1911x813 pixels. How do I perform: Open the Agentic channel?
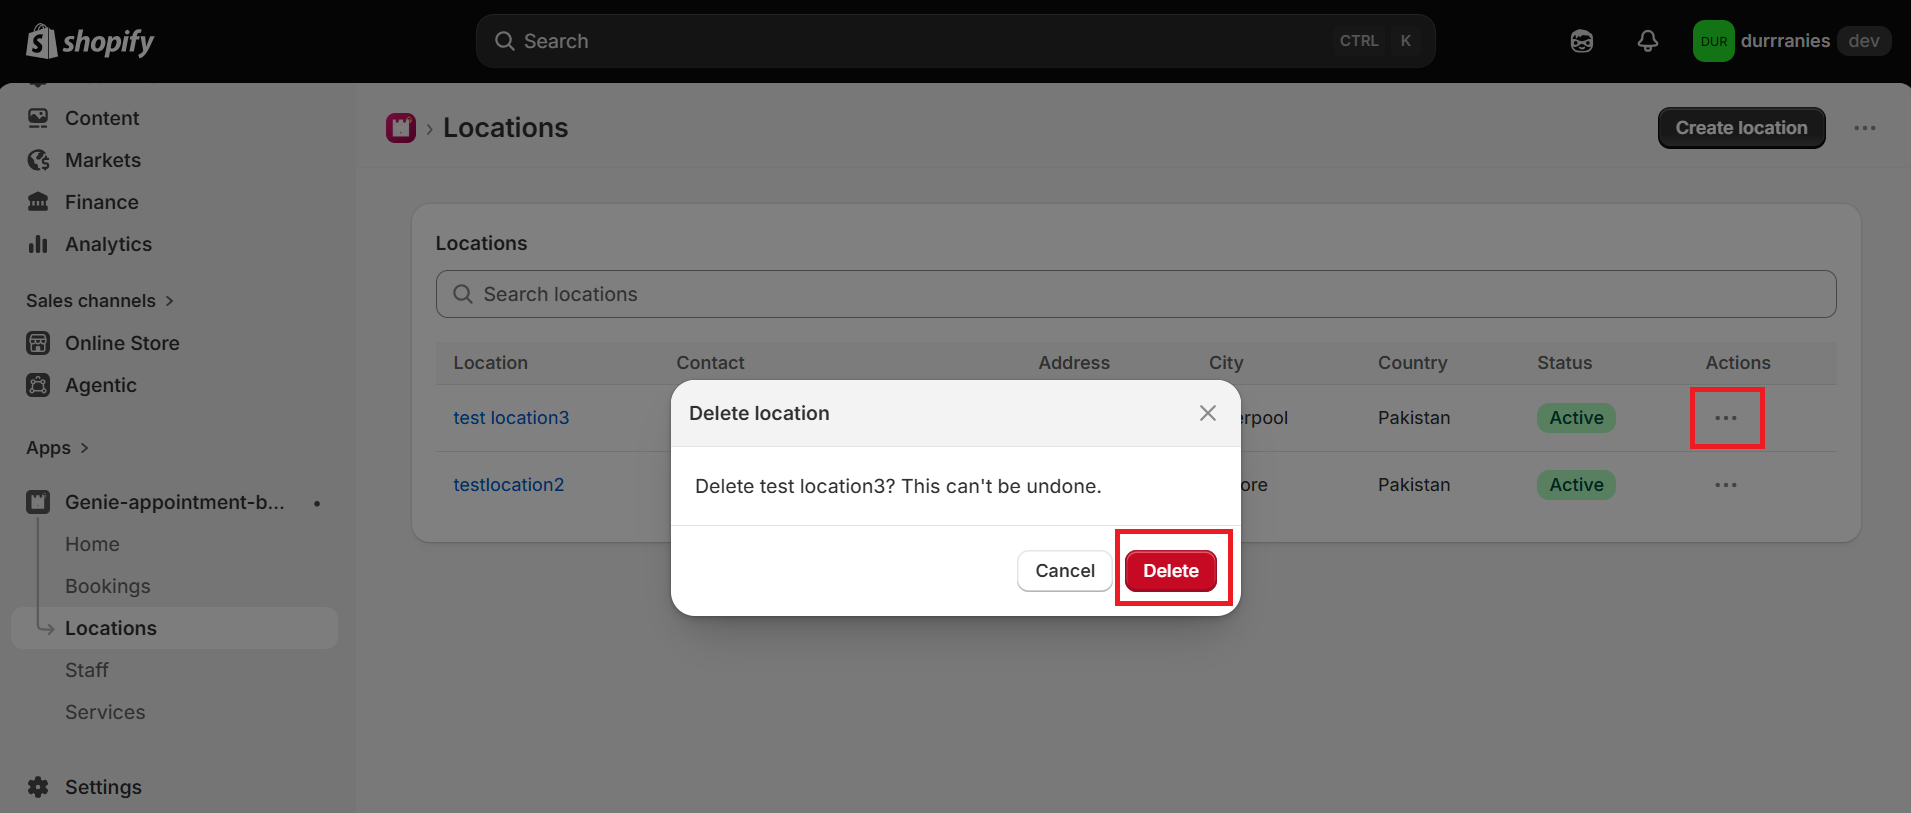101,385
